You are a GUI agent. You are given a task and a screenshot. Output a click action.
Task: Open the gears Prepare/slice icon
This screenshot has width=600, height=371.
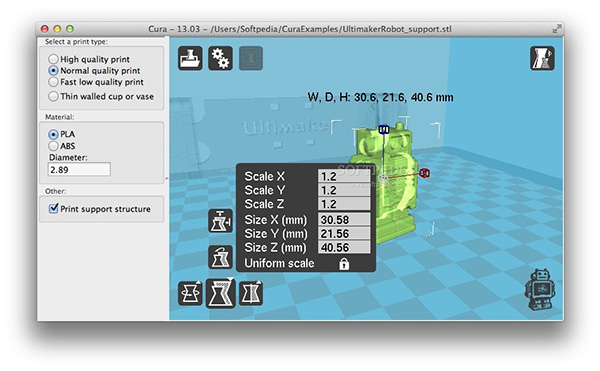[x=220, y=58]
